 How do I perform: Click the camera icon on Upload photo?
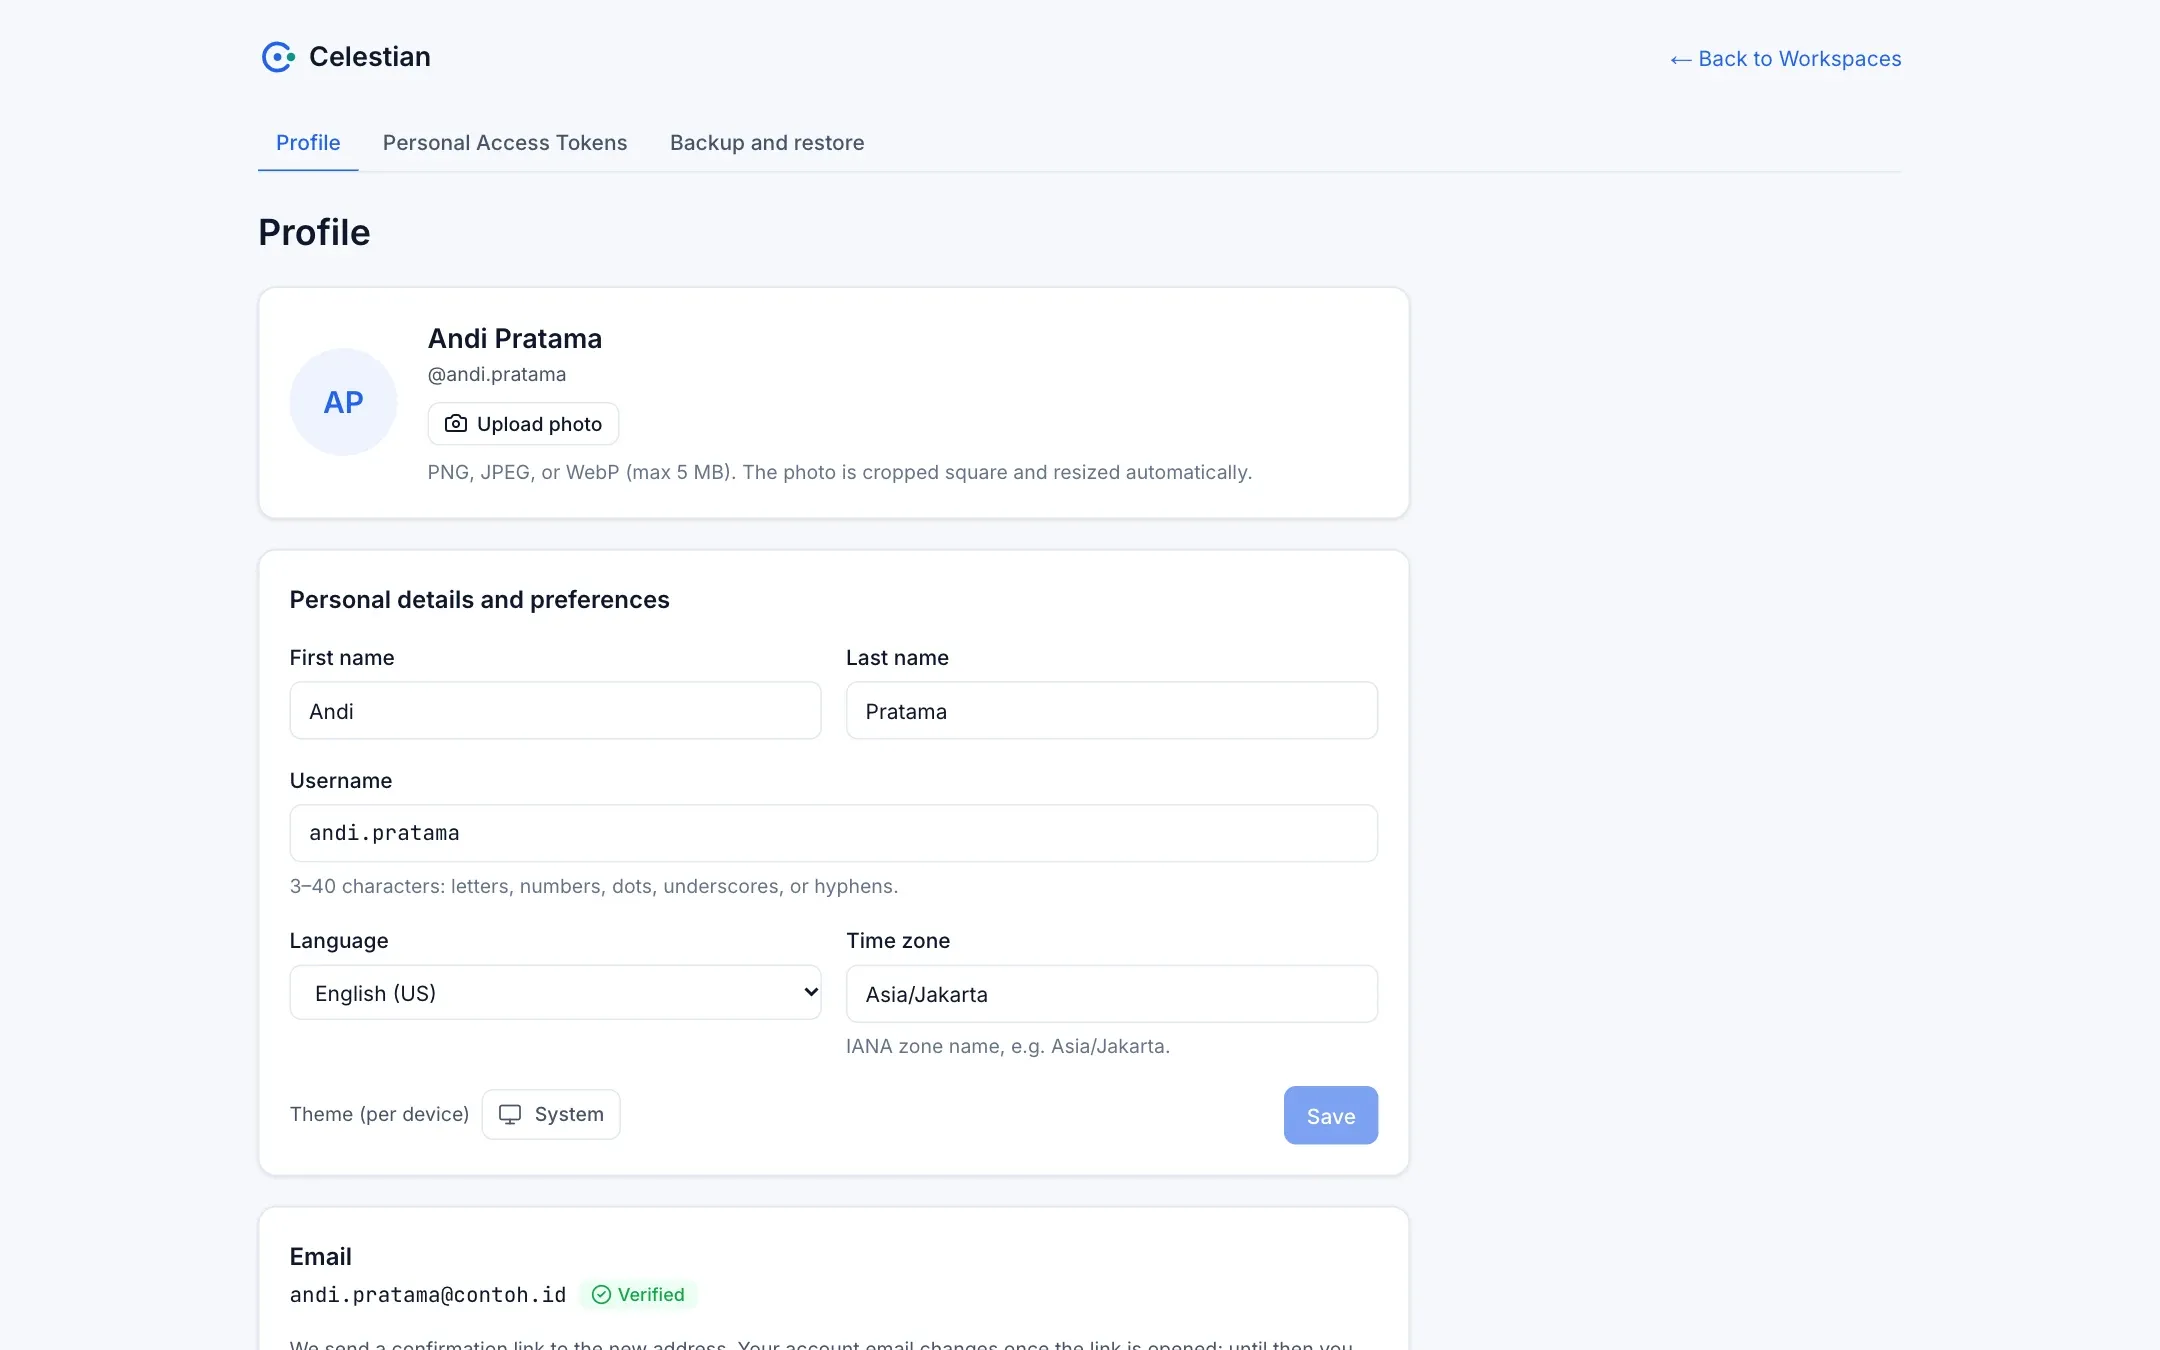455,424
